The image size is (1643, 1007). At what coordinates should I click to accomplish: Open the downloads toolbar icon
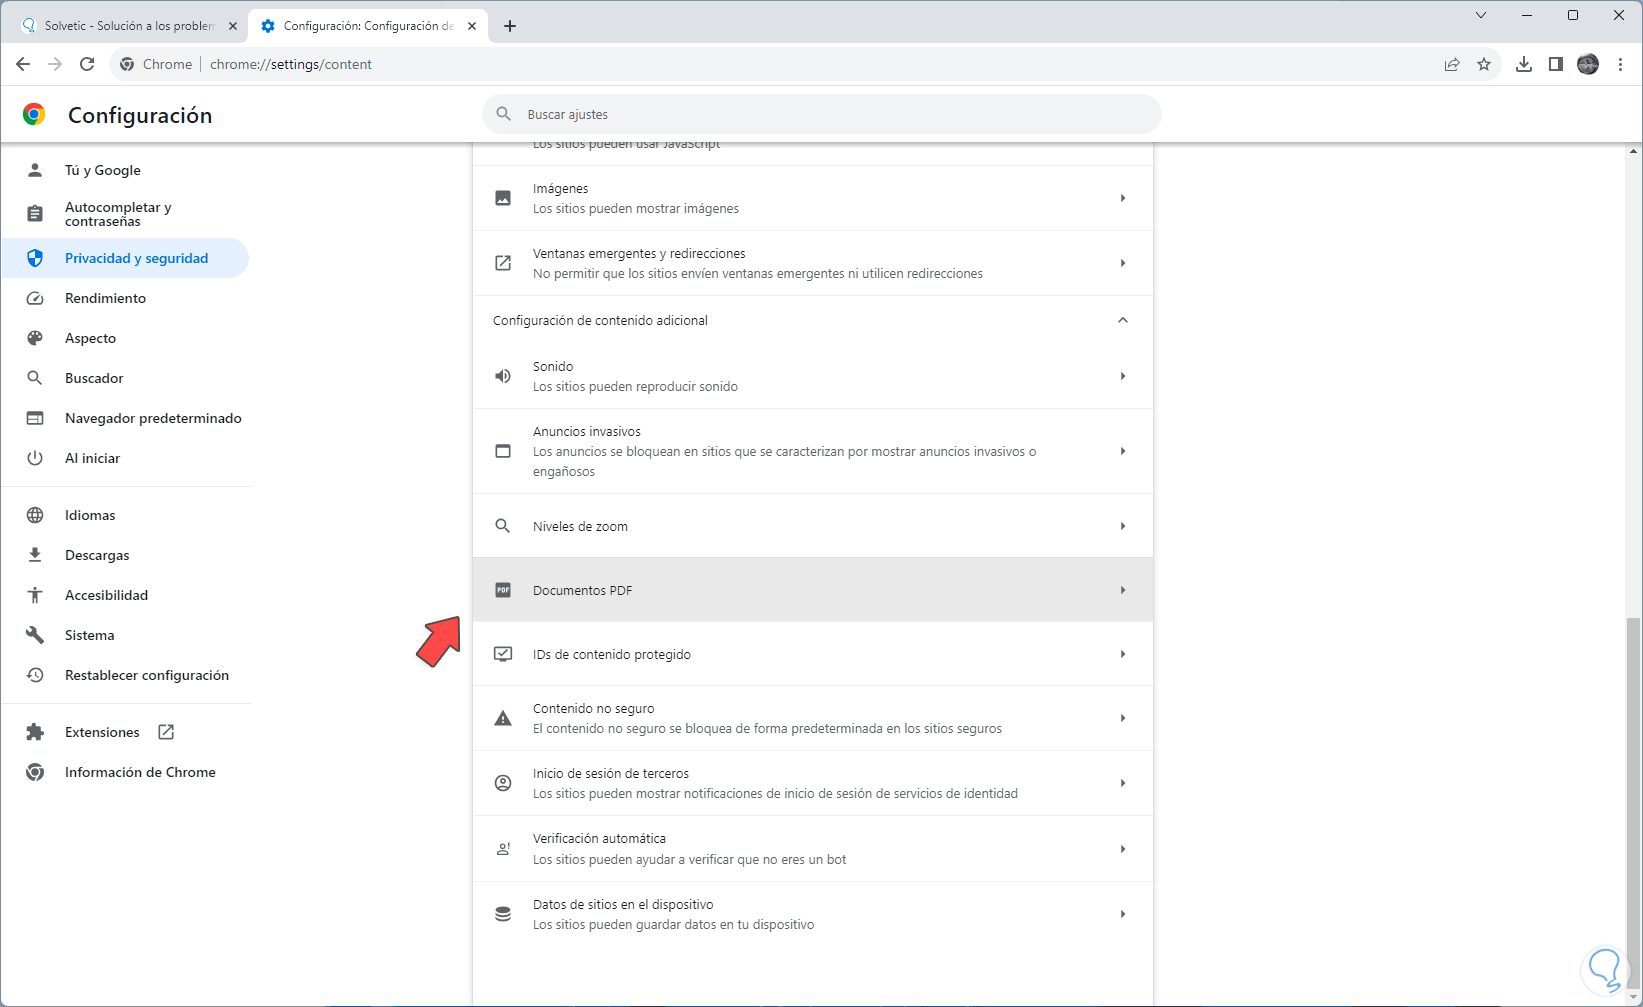coord(1524,64)
